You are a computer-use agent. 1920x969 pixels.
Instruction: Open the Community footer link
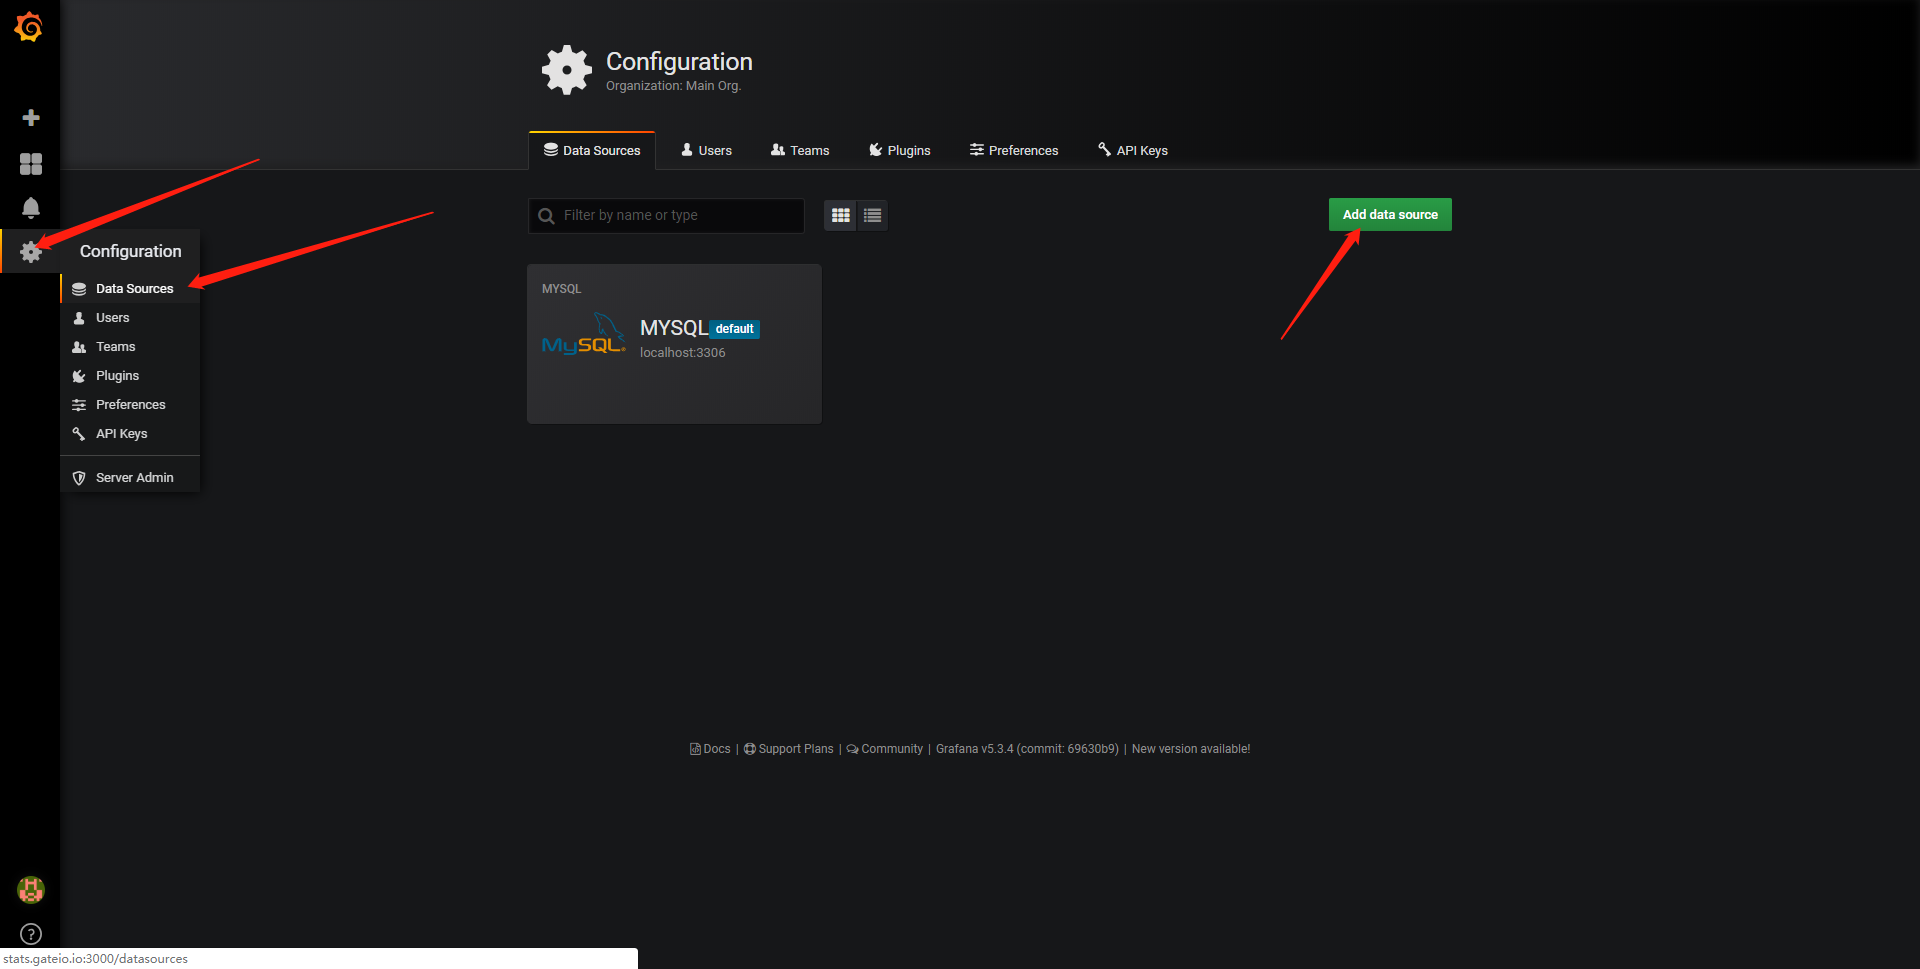(x=885, y=749)
